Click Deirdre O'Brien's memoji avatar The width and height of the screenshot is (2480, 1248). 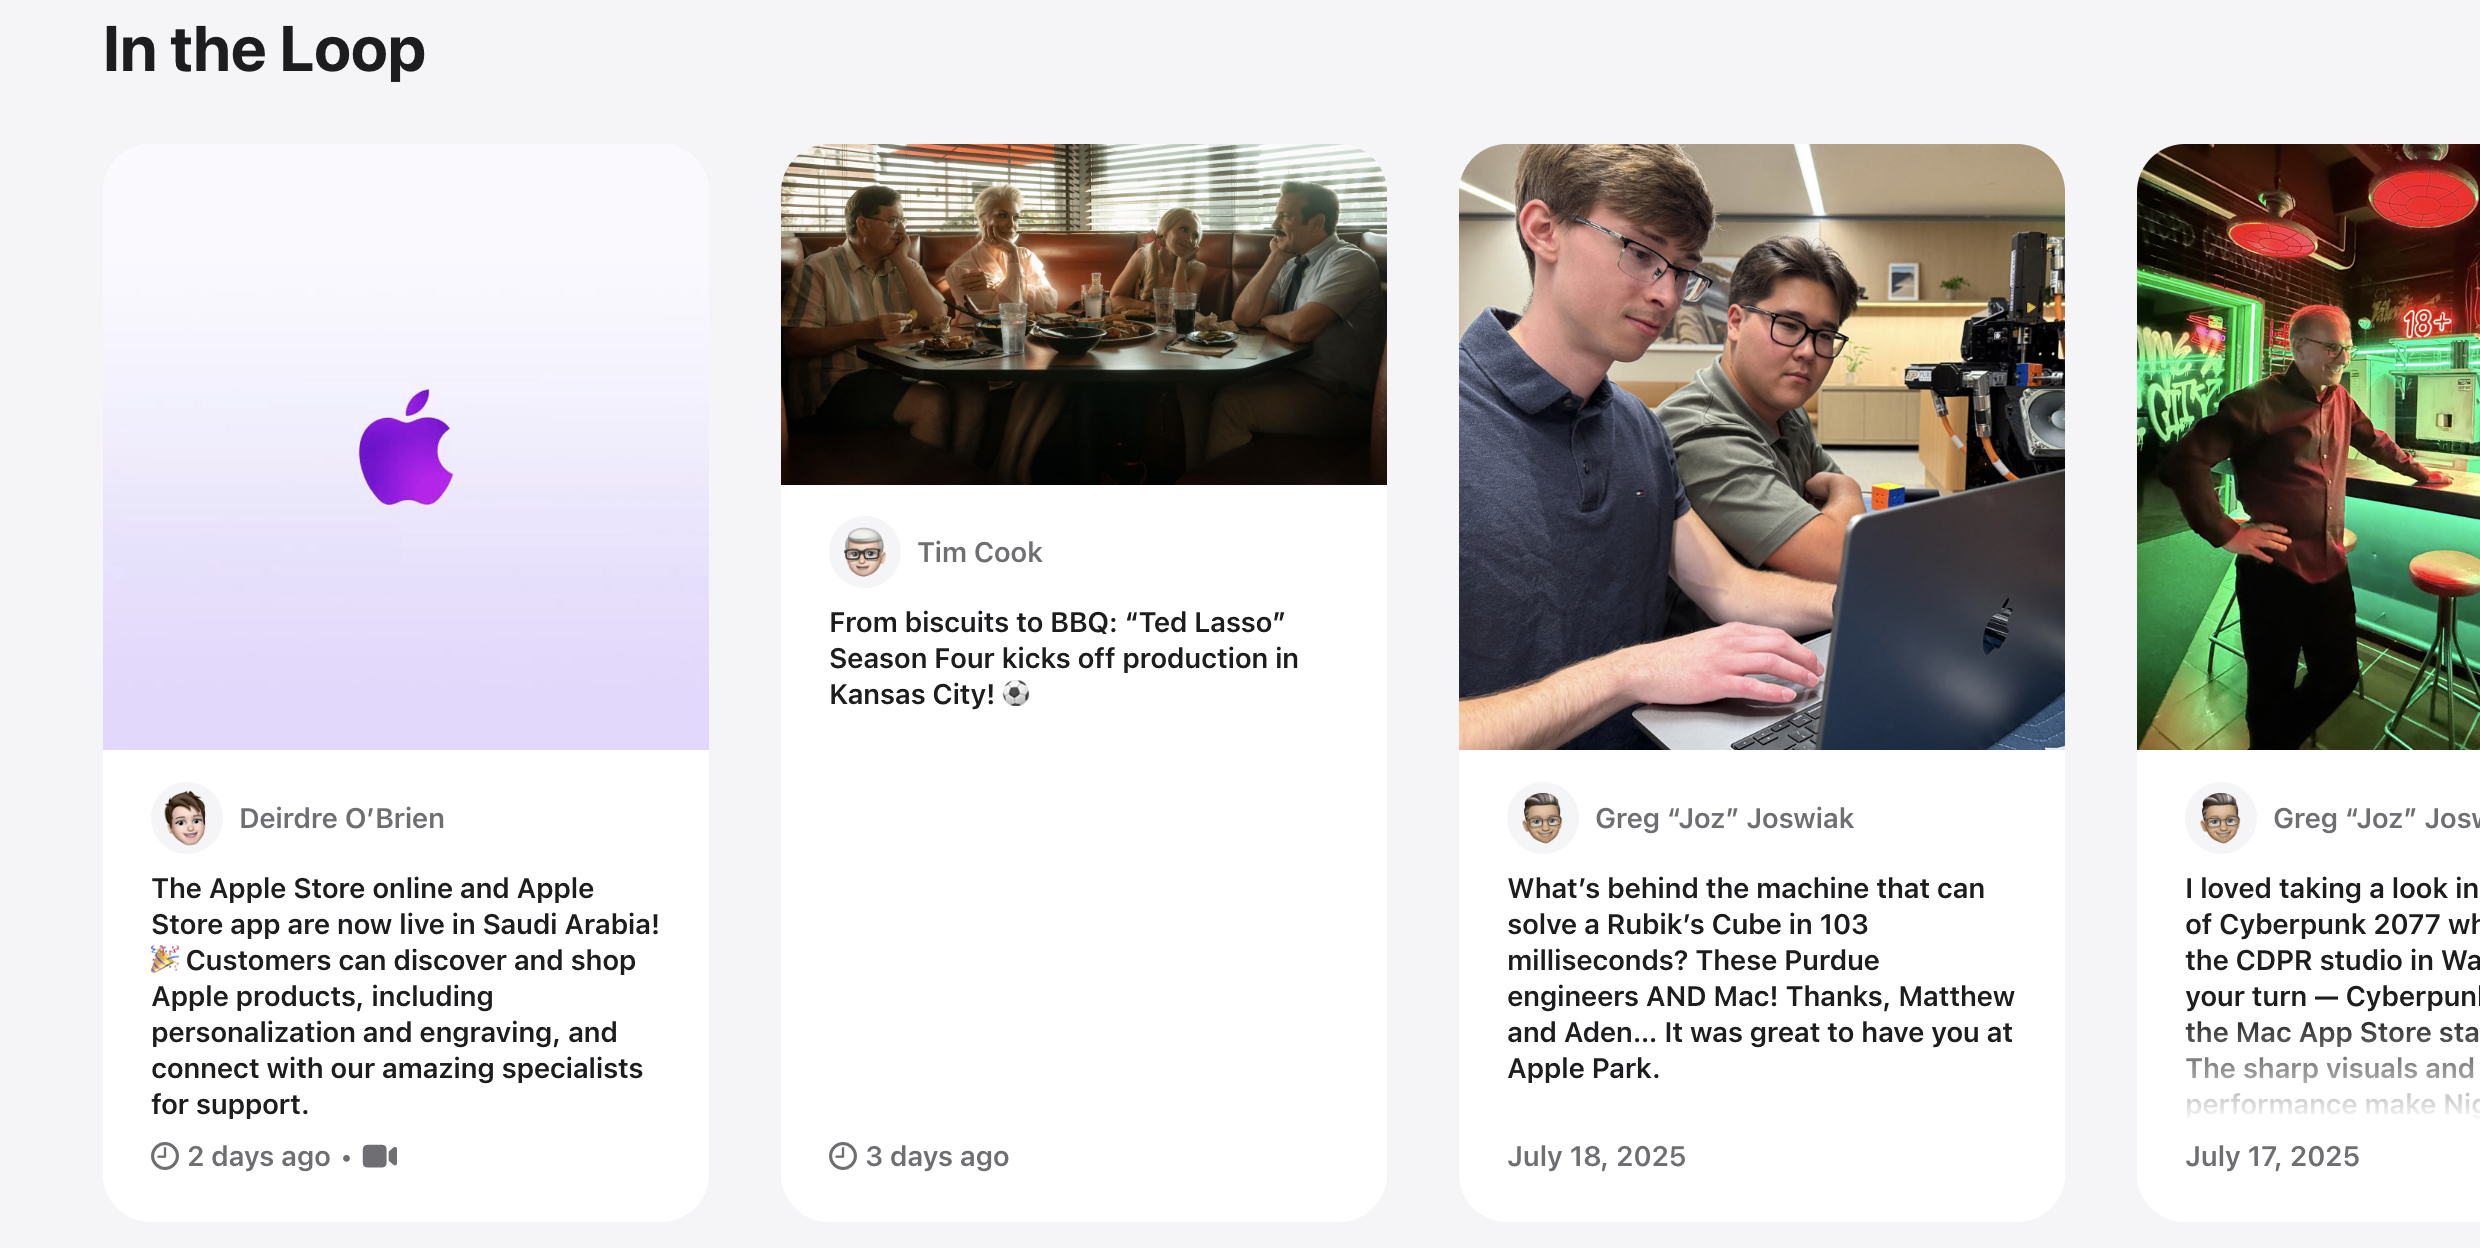187,818
